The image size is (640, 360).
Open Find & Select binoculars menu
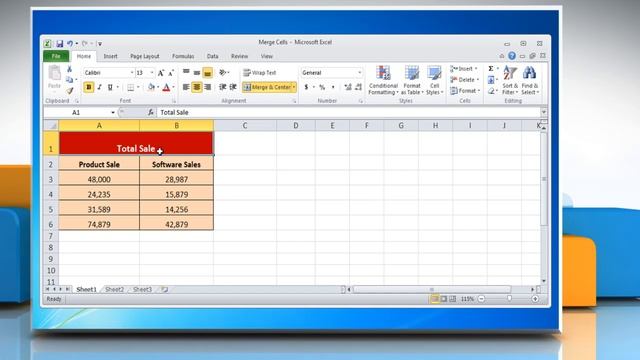(x=530, y=80)
